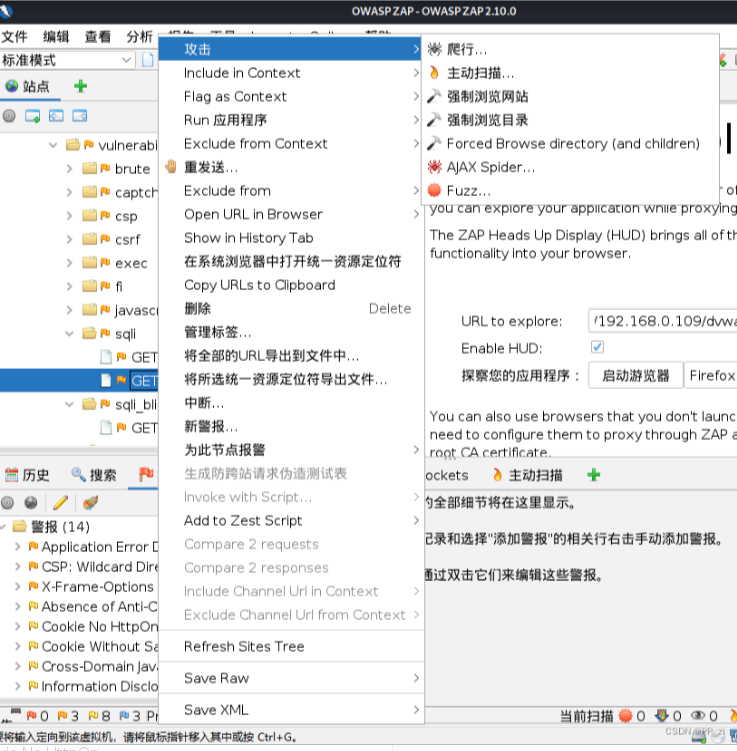Expand the Cross-Domain JavaScript alert node
The image size is (737, 751).
pos(18,666)
